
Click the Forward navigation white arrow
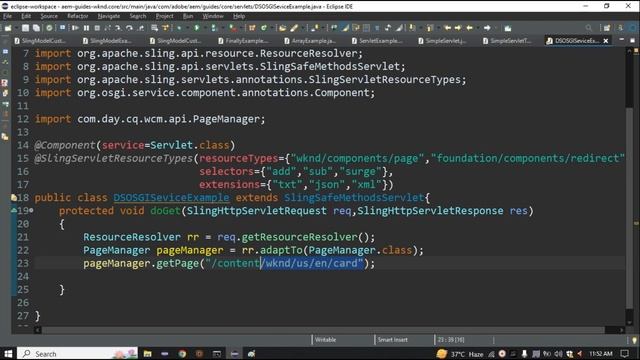point(487,28)
